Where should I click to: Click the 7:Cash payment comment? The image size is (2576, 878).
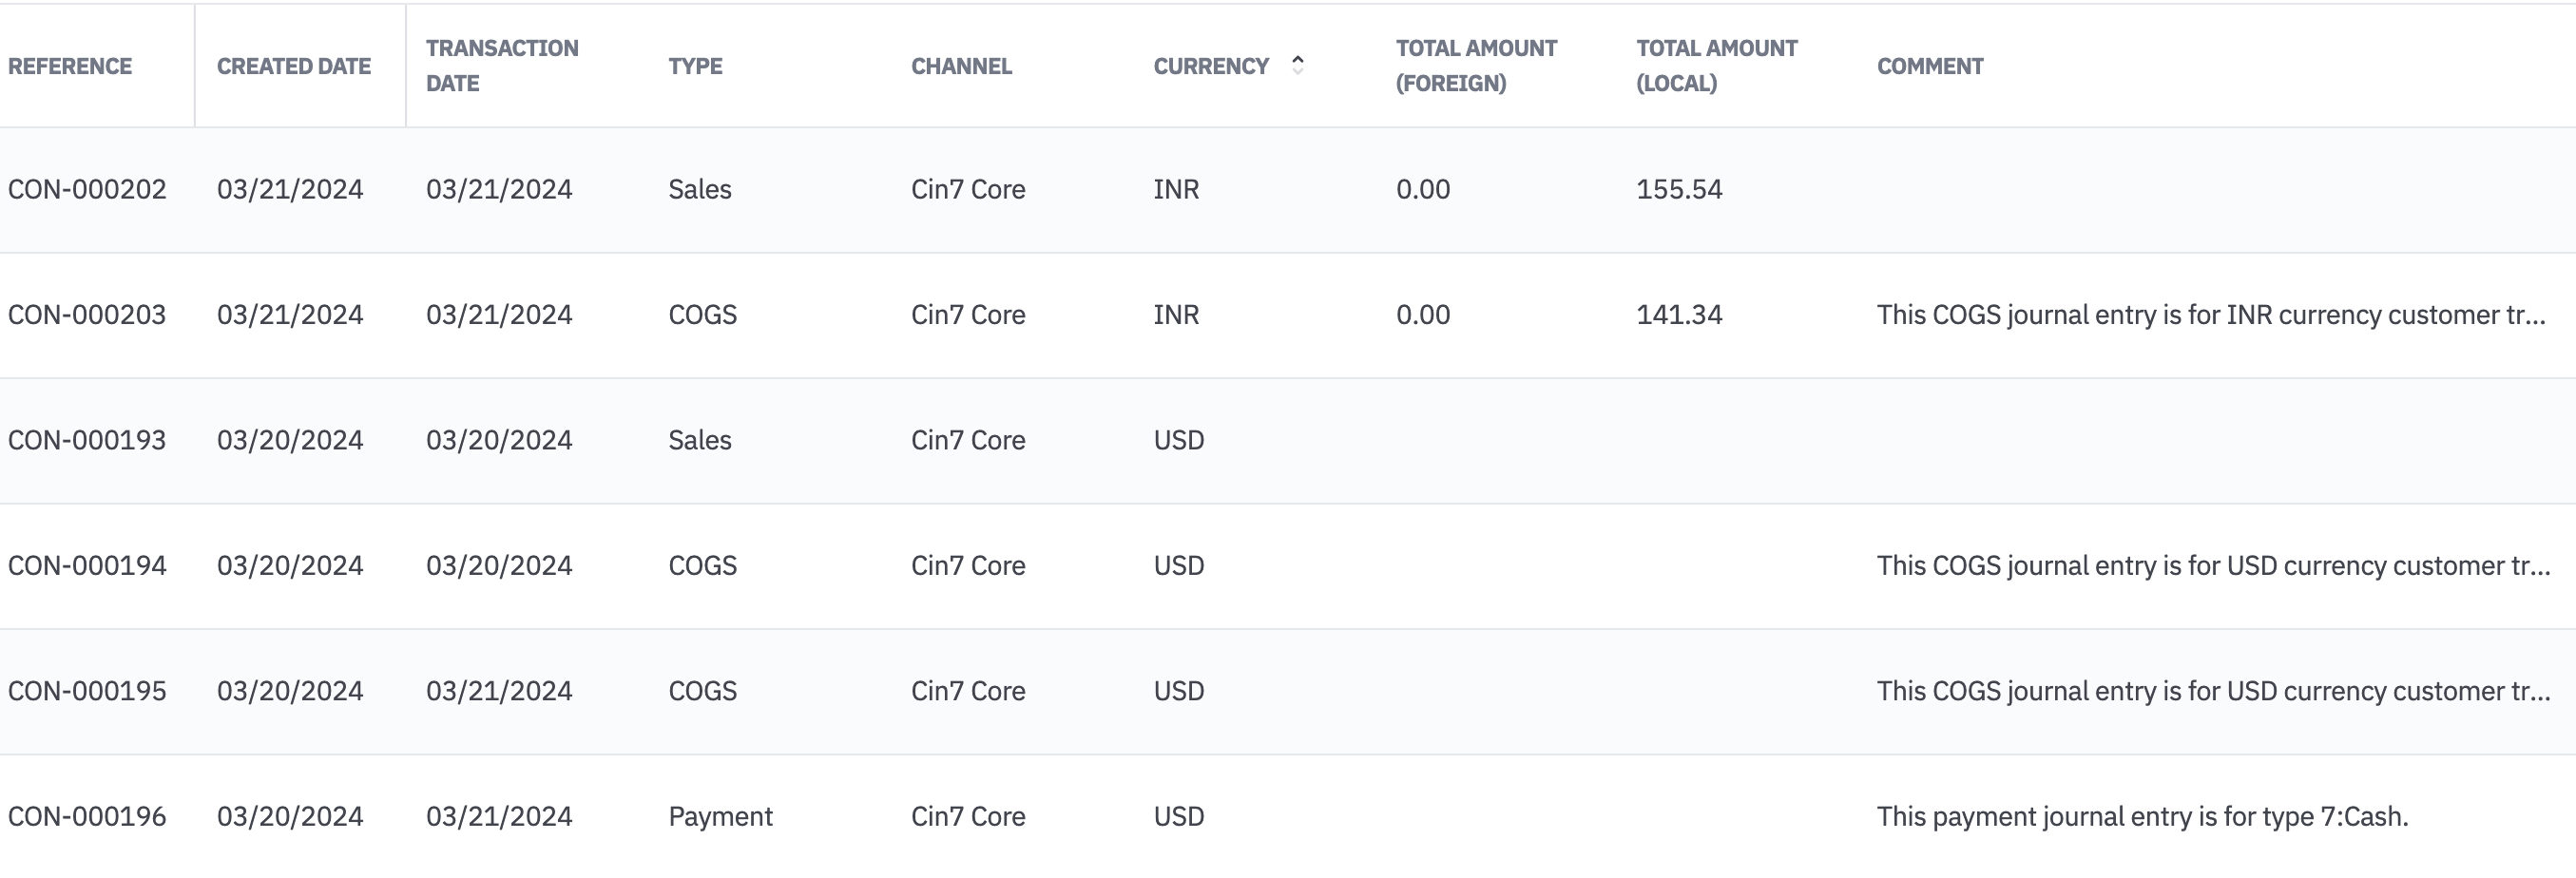tap(2142, 817)
